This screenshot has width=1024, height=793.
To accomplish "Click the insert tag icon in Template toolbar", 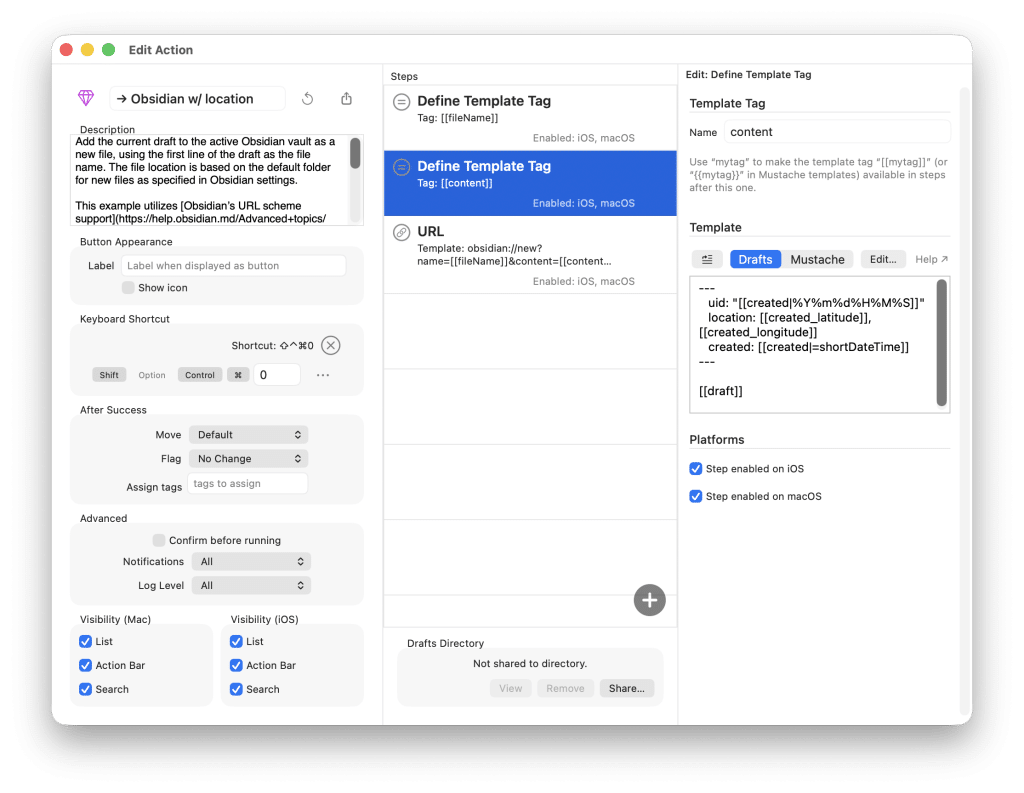I will 707,260.
